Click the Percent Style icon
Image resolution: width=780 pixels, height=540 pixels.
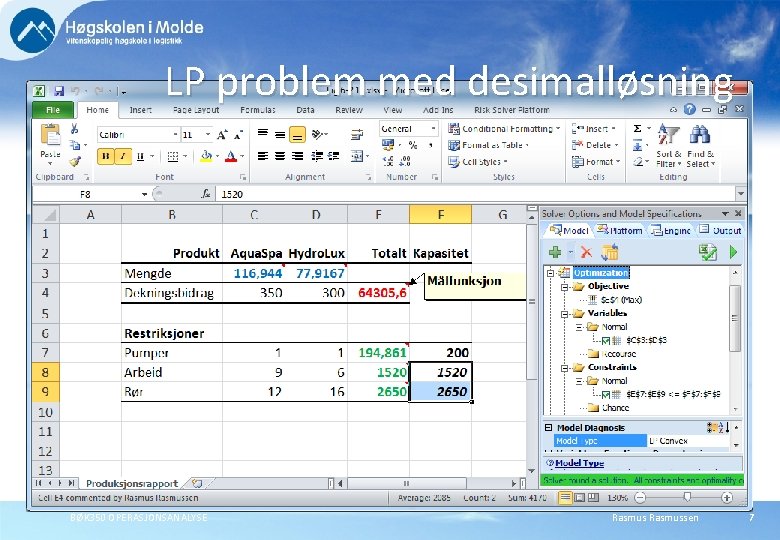pyautogui.click(x=412, y=145)
